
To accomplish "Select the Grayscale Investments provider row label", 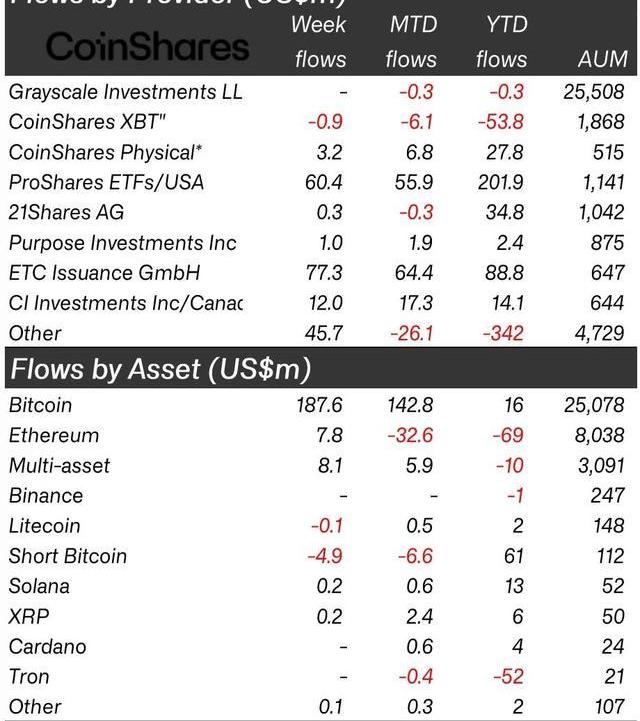I will (x=125, y=92).
